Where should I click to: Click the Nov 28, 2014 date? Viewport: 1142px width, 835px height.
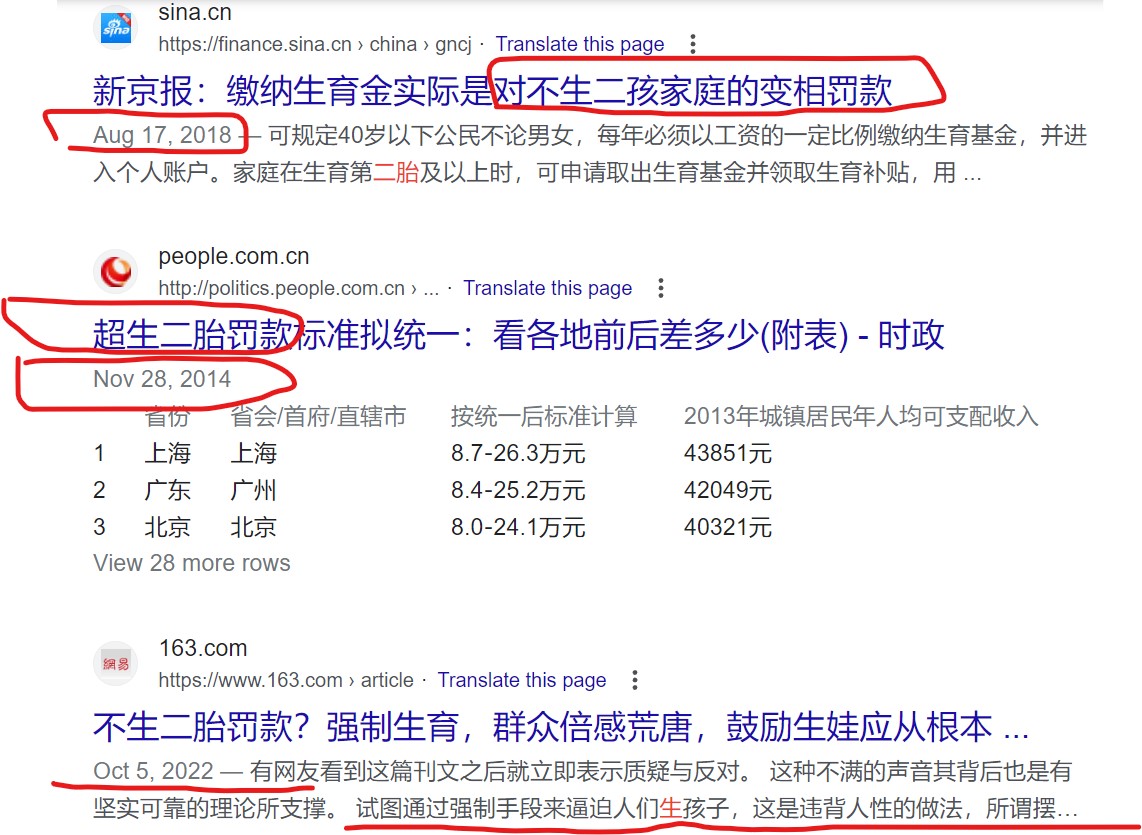coord(162,379)
